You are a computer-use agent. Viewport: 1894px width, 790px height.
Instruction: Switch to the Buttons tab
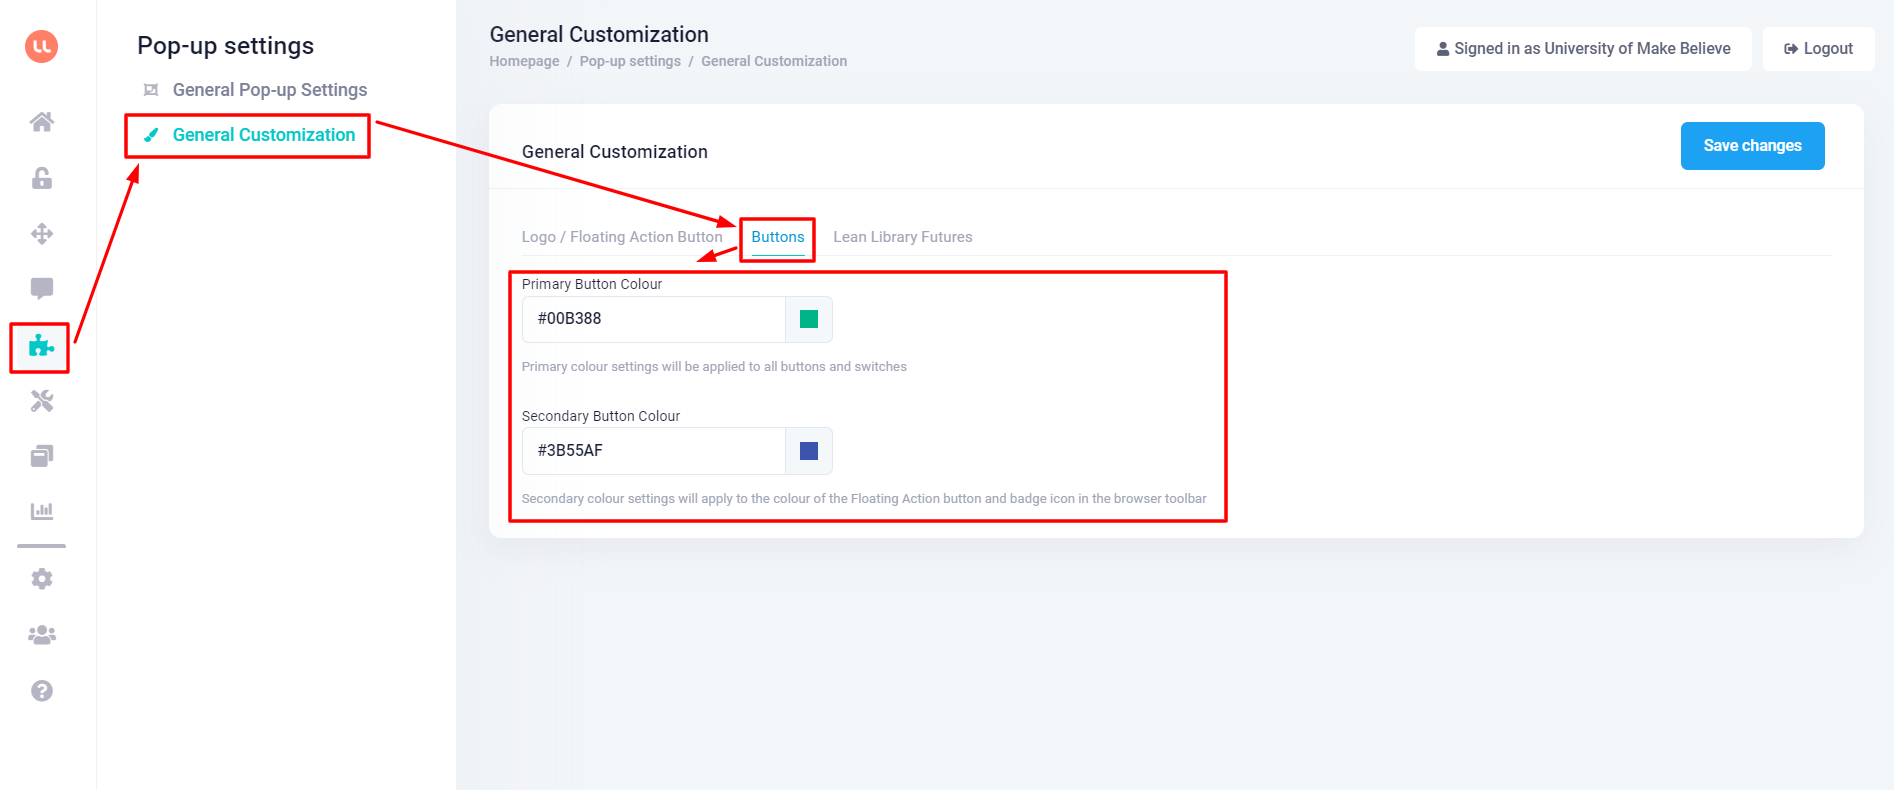coord(778,237)
